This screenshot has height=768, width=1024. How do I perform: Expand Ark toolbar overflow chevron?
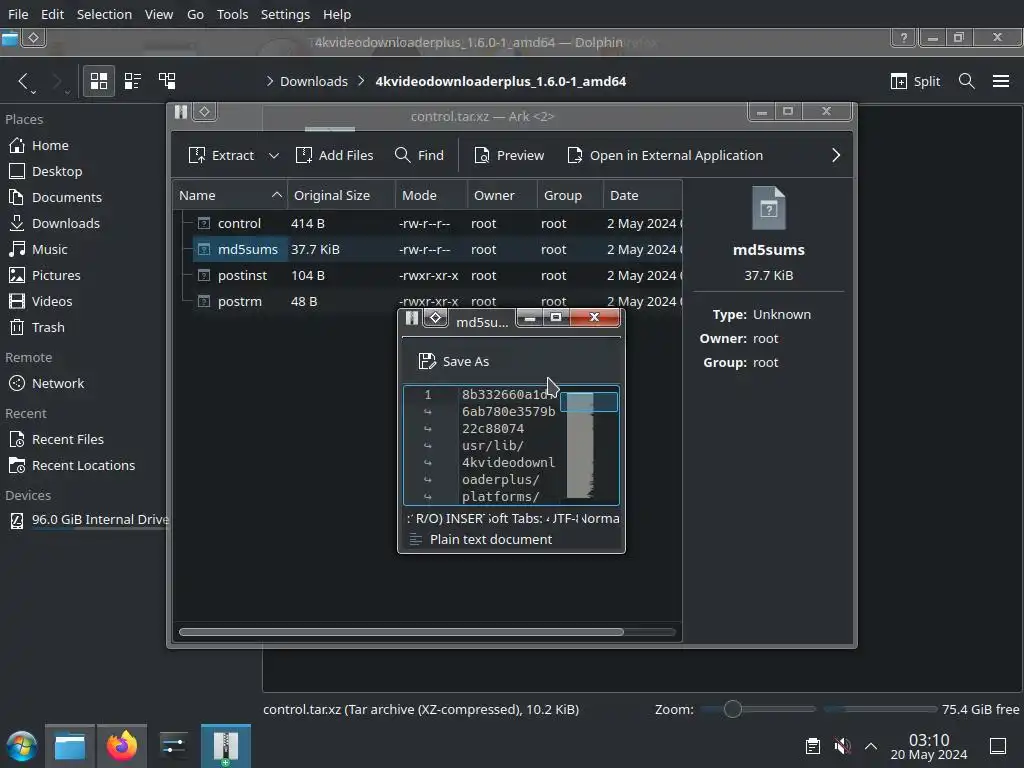click(x=835, y=155)
